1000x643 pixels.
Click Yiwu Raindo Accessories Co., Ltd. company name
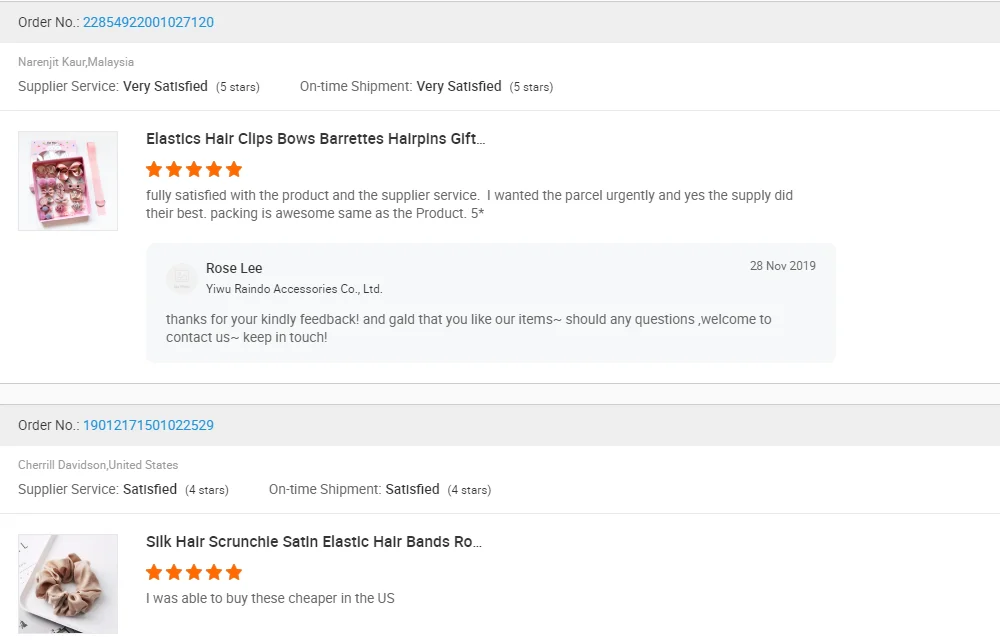294,289
